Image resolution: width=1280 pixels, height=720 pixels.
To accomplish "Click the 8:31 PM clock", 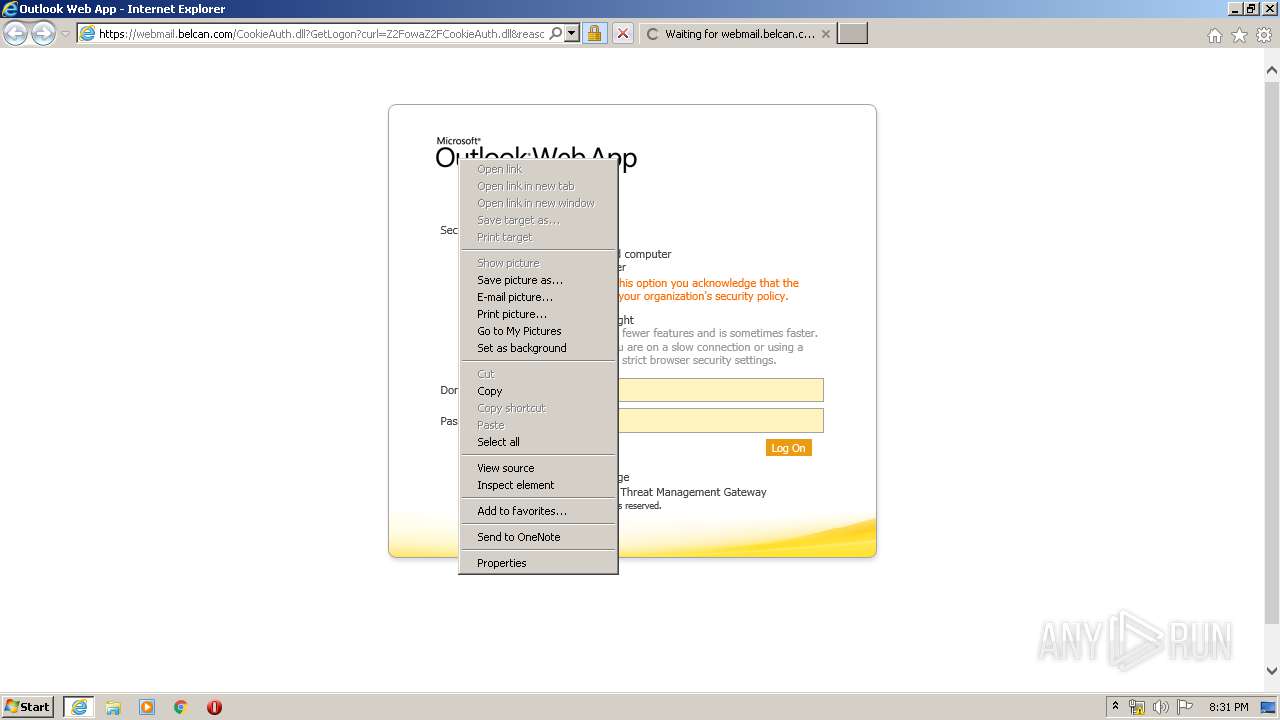I will click(x=1228, y=707).
